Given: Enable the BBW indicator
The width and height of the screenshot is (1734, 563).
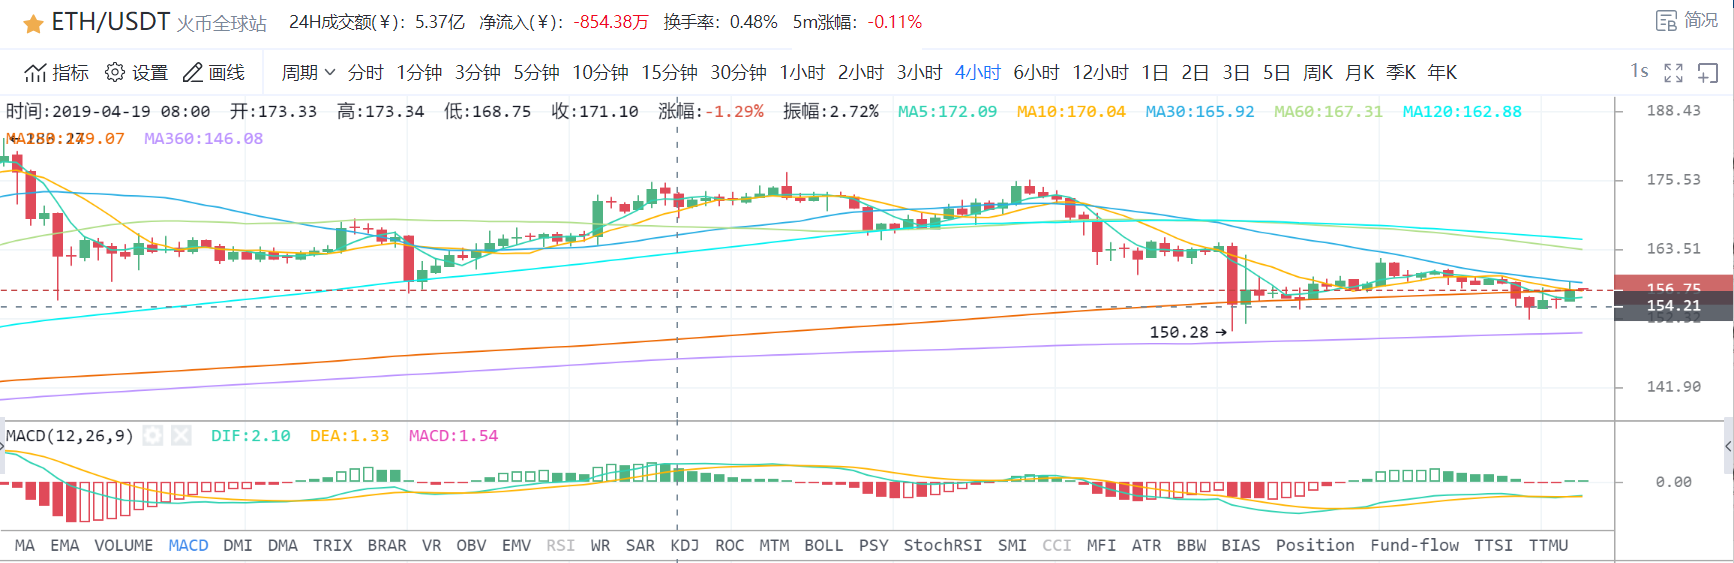Looking at the screenshot, I should pyautogui.click(x=1192, y=545).
